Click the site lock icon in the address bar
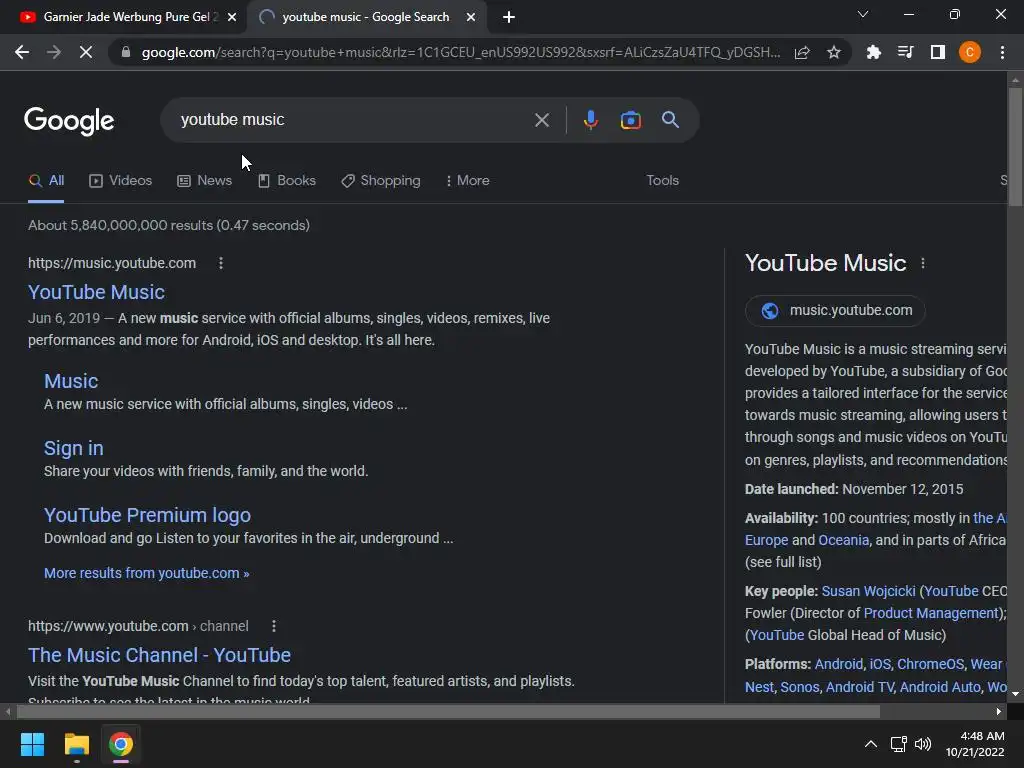1024x768 pixels. pyautogui.click(x=126, y=52)
